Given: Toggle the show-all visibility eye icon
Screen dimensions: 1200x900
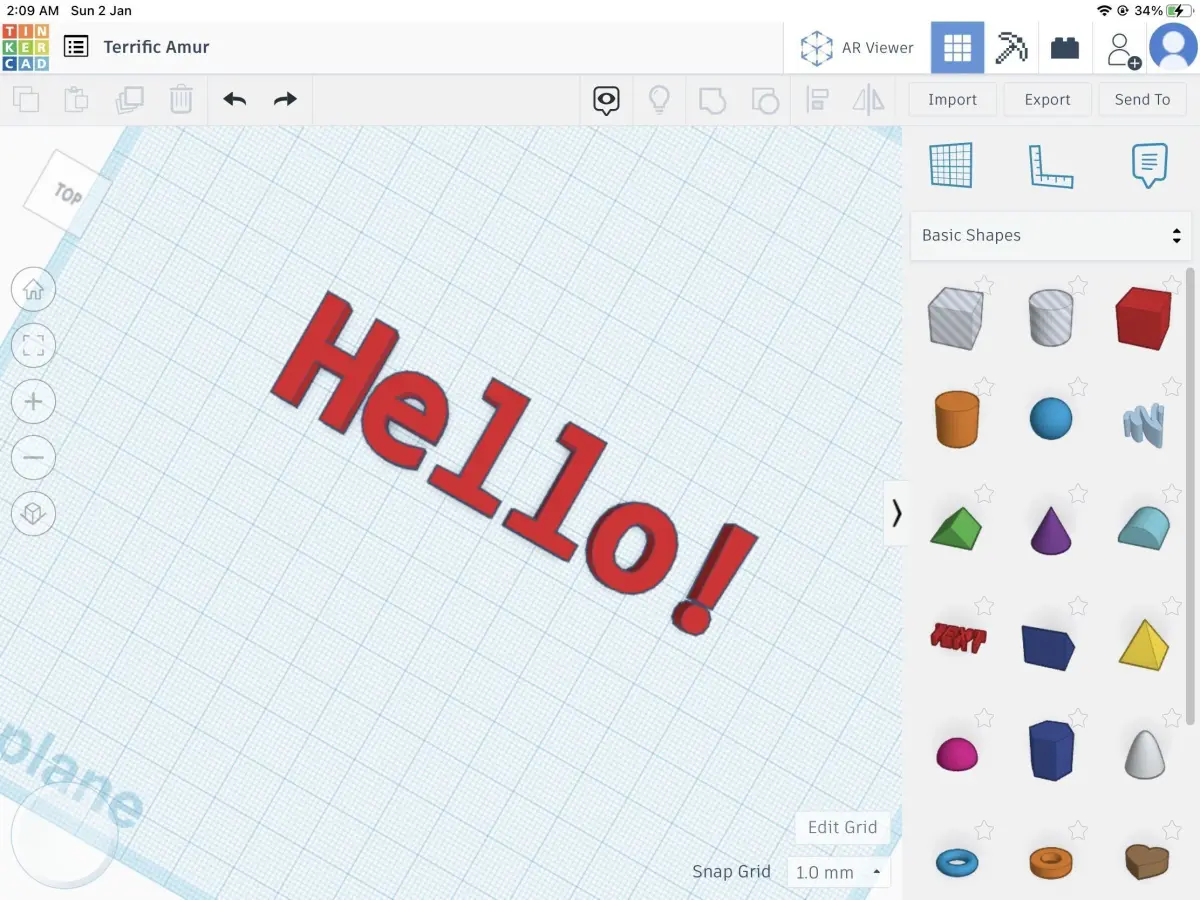Looking at the screenshot, I should pyautogui.click(x=606, y=100).
